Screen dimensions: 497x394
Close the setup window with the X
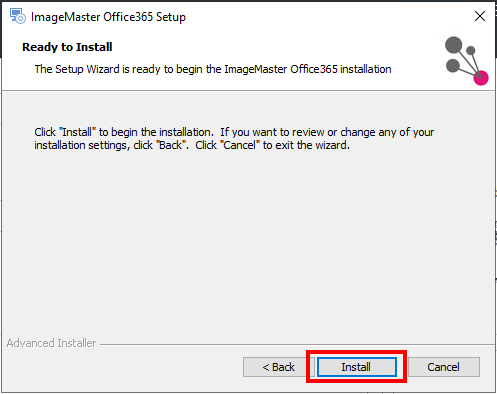coord(480,16)
